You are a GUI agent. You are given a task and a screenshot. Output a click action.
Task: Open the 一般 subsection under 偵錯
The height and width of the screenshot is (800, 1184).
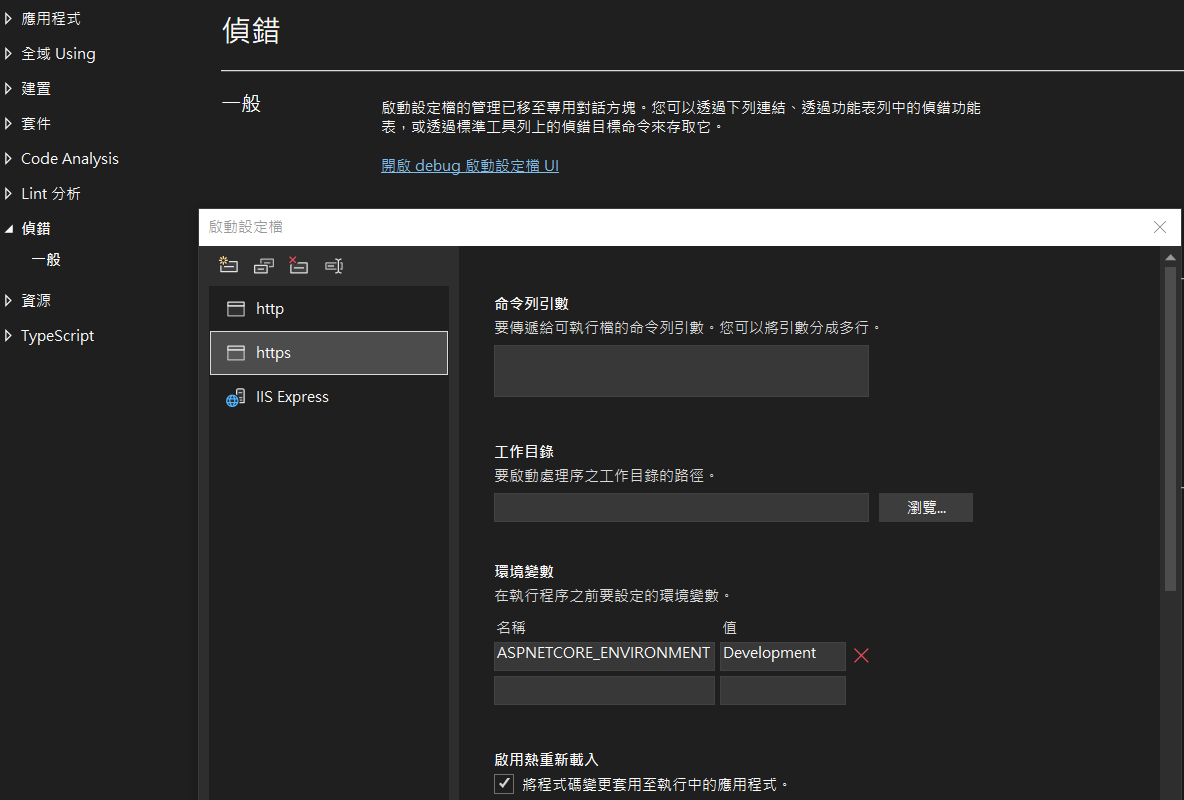point(46,260)
